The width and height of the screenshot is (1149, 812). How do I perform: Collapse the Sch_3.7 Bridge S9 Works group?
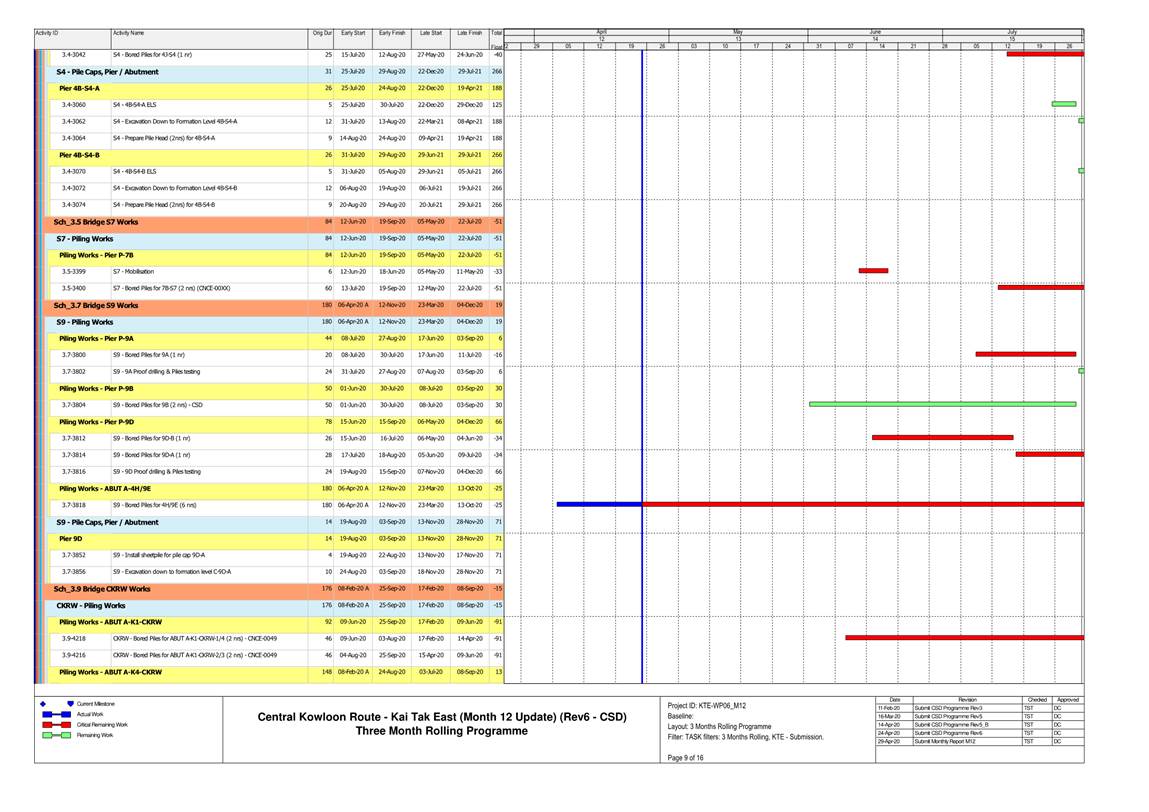(x=96, y=305)
